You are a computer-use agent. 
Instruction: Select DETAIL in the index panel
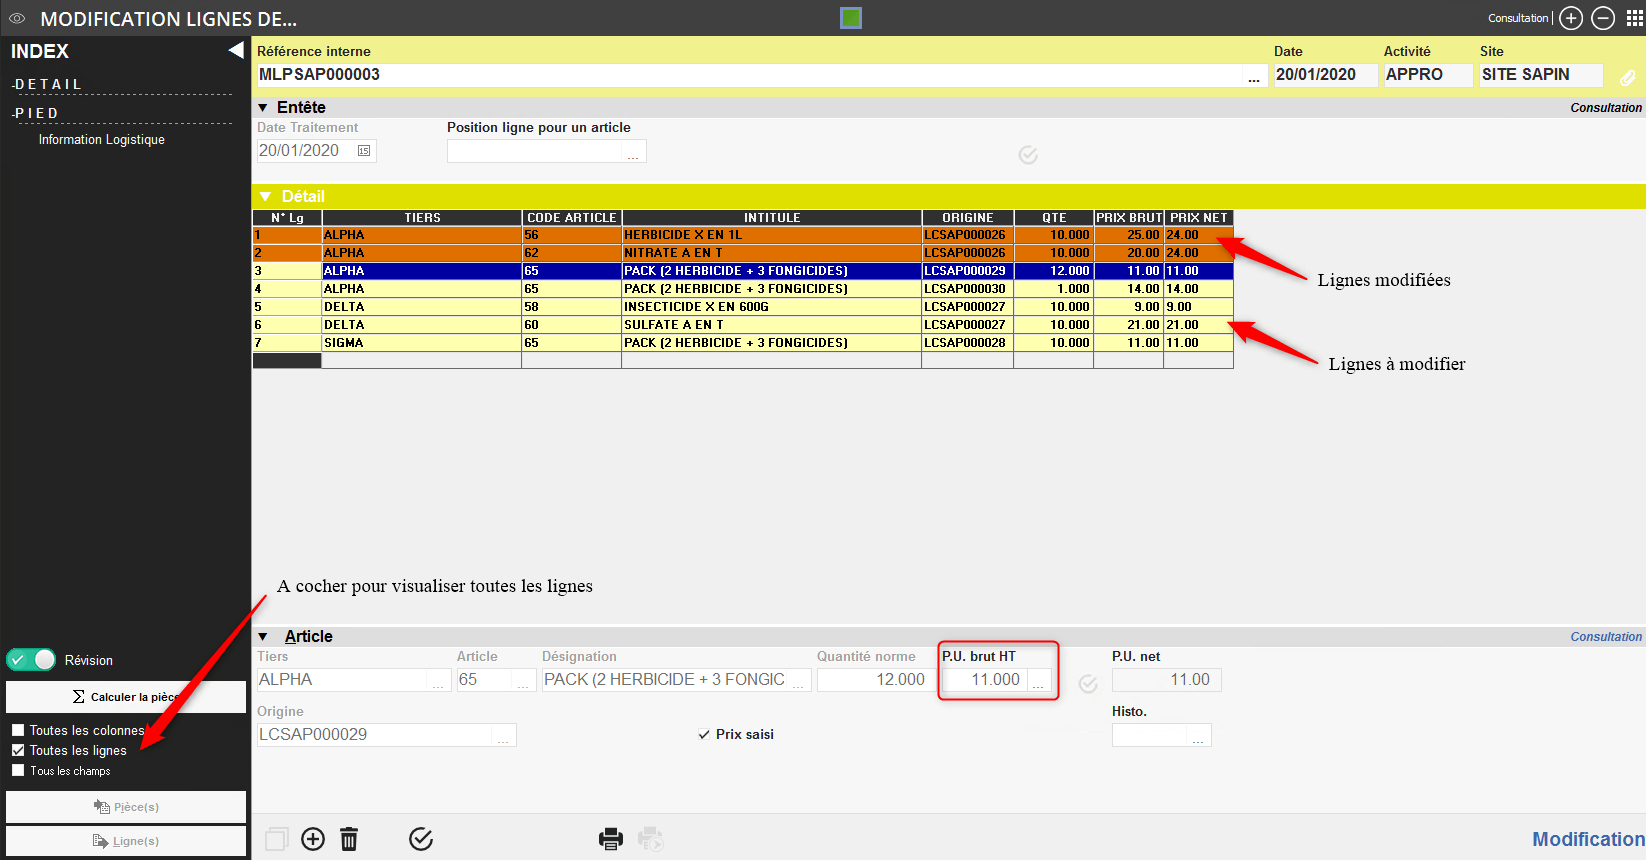48,84
